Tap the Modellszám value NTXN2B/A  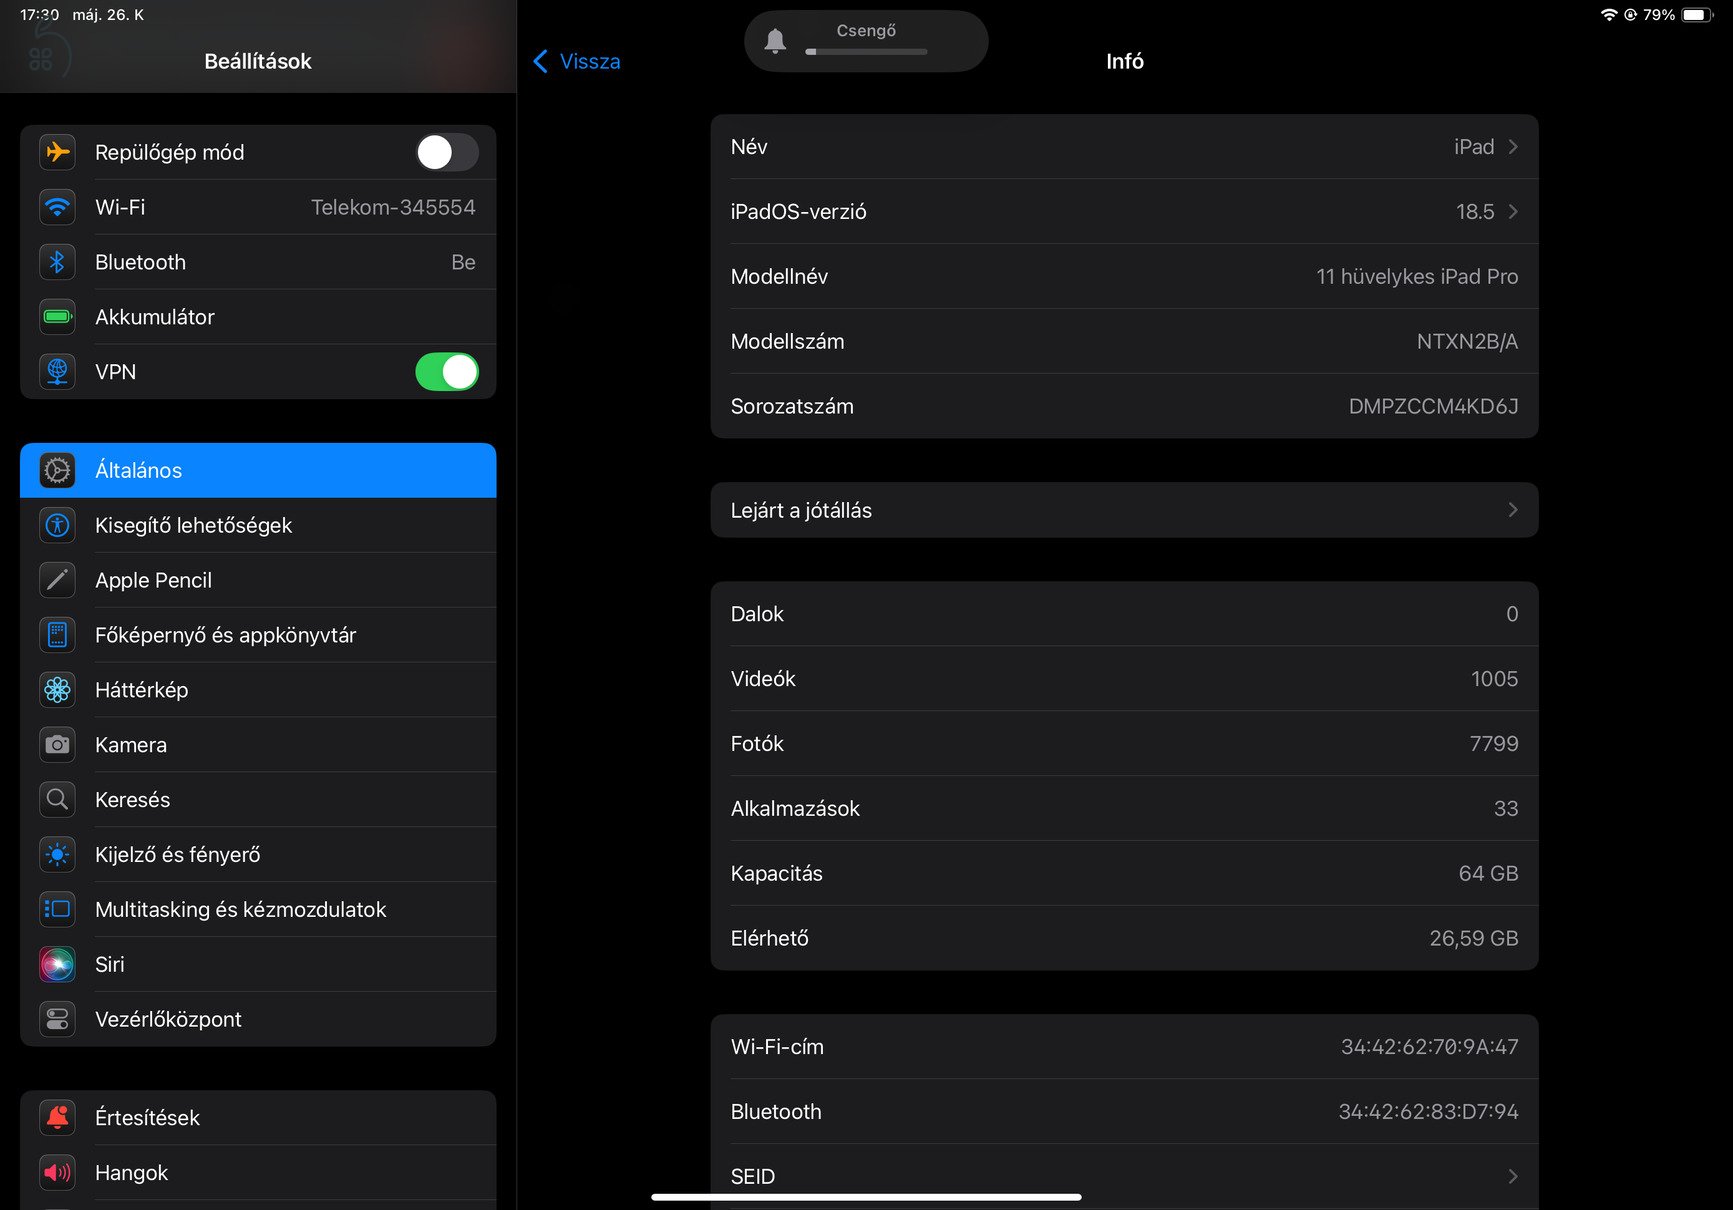point(1467,342)
